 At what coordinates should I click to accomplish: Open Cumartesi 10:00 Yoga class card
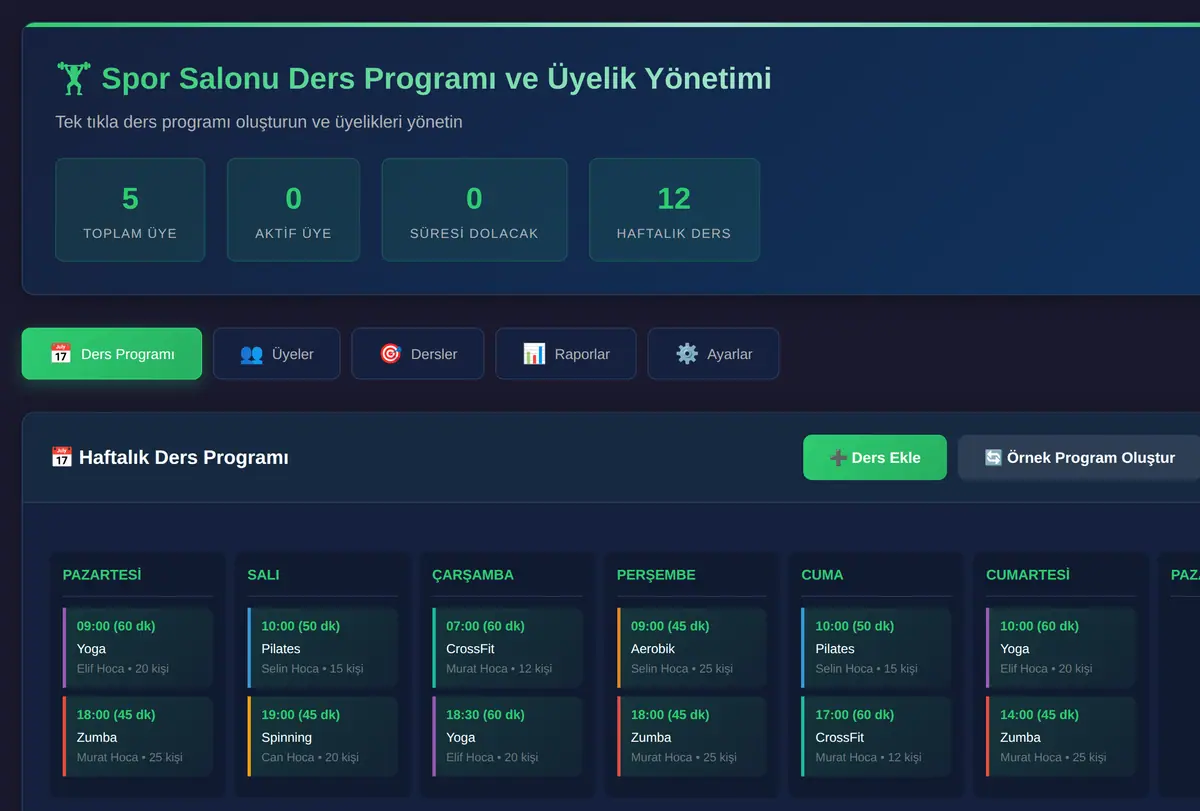pyautogui.click(x=1062, y=647)
